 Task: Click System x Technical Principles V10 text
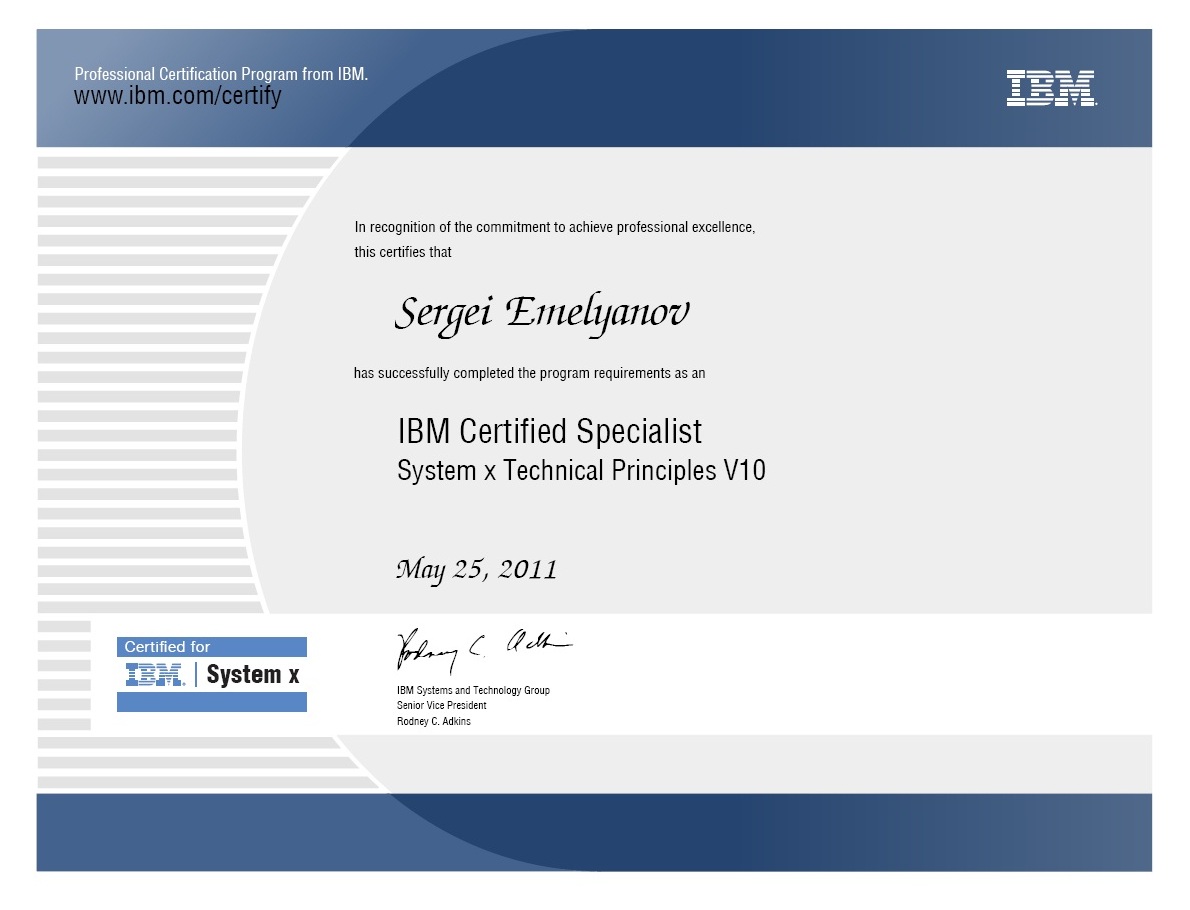point(581,470)
